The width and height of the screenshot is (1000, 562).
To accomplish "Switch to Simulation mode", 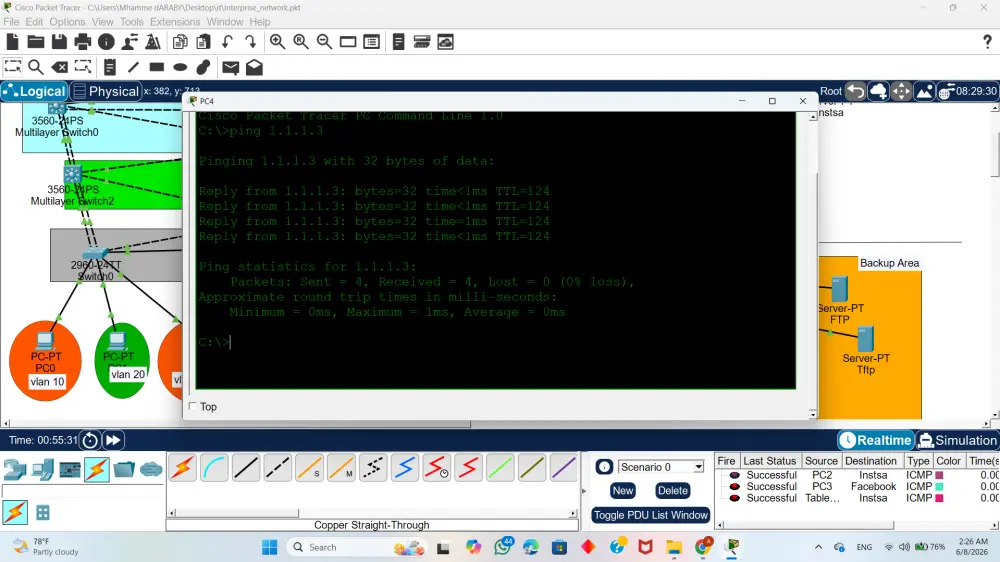I will (x=958, y=440).
